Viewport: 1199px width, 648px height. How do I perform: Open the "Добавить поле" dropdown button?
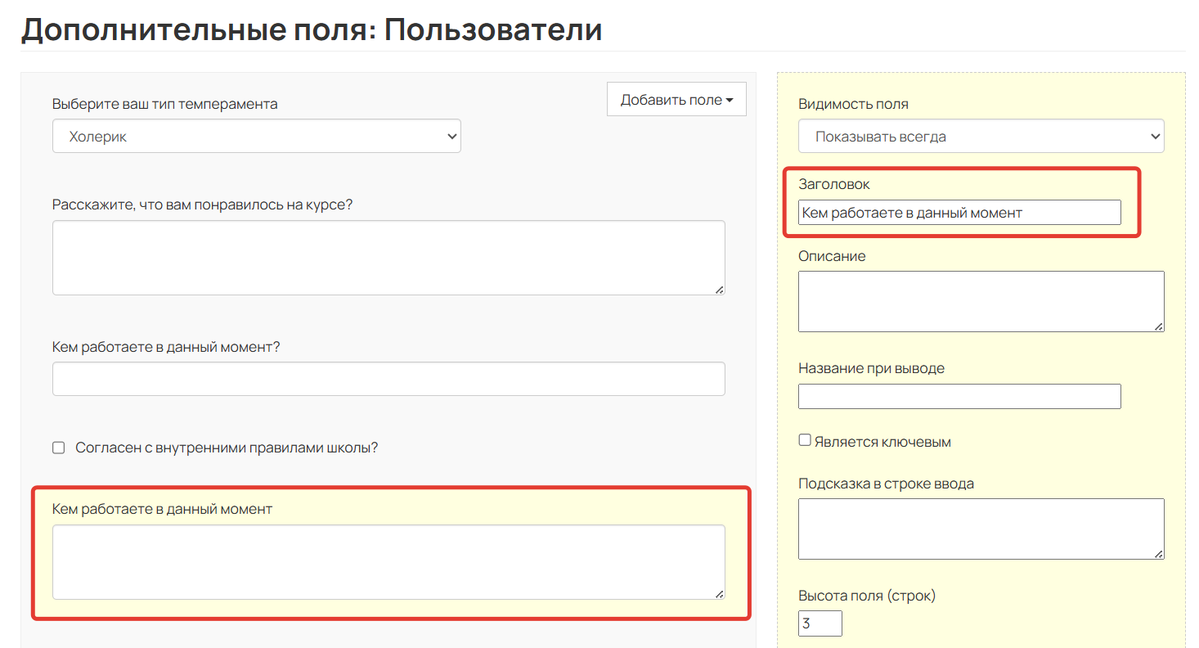click(x=675, y=99)
